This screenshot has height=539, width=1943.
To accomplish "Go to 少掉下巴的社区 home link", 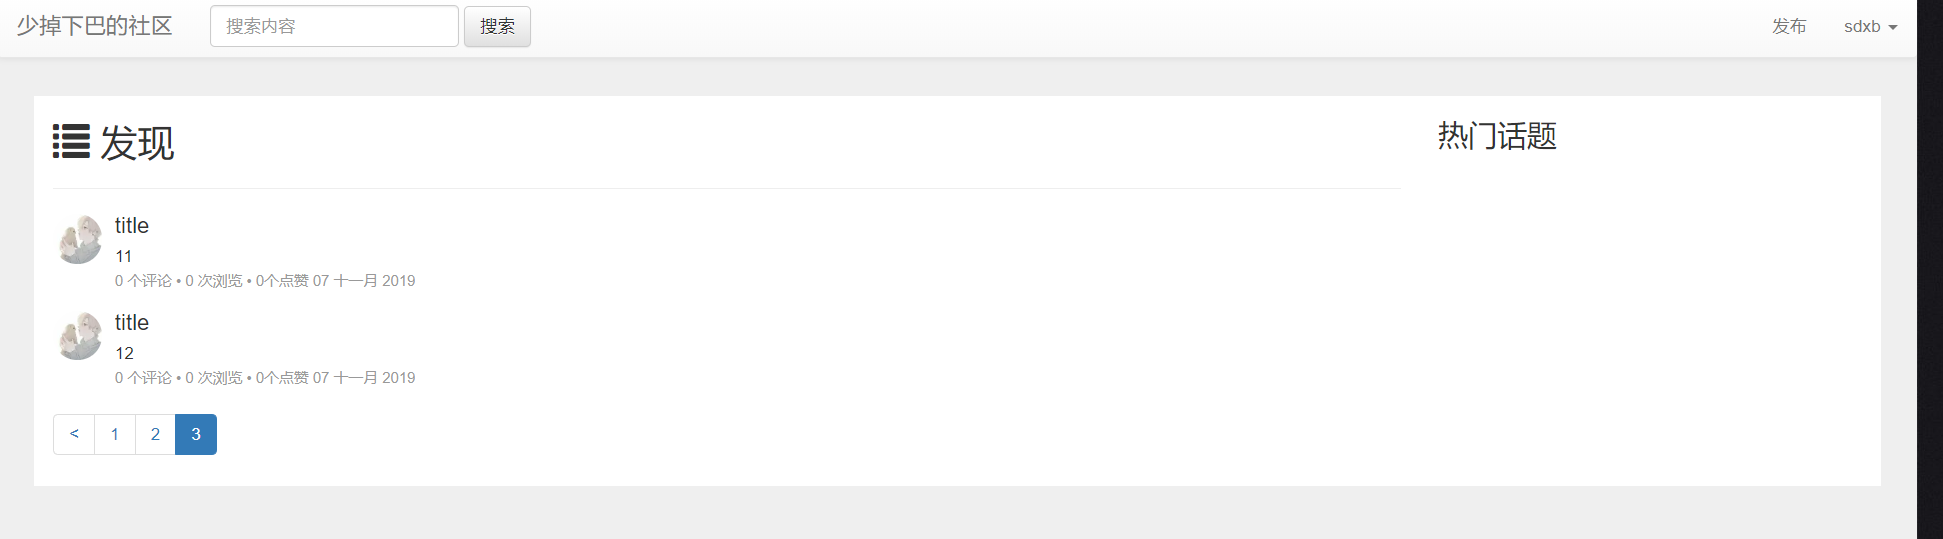I will pyautogui.click(x=94, y=26).
